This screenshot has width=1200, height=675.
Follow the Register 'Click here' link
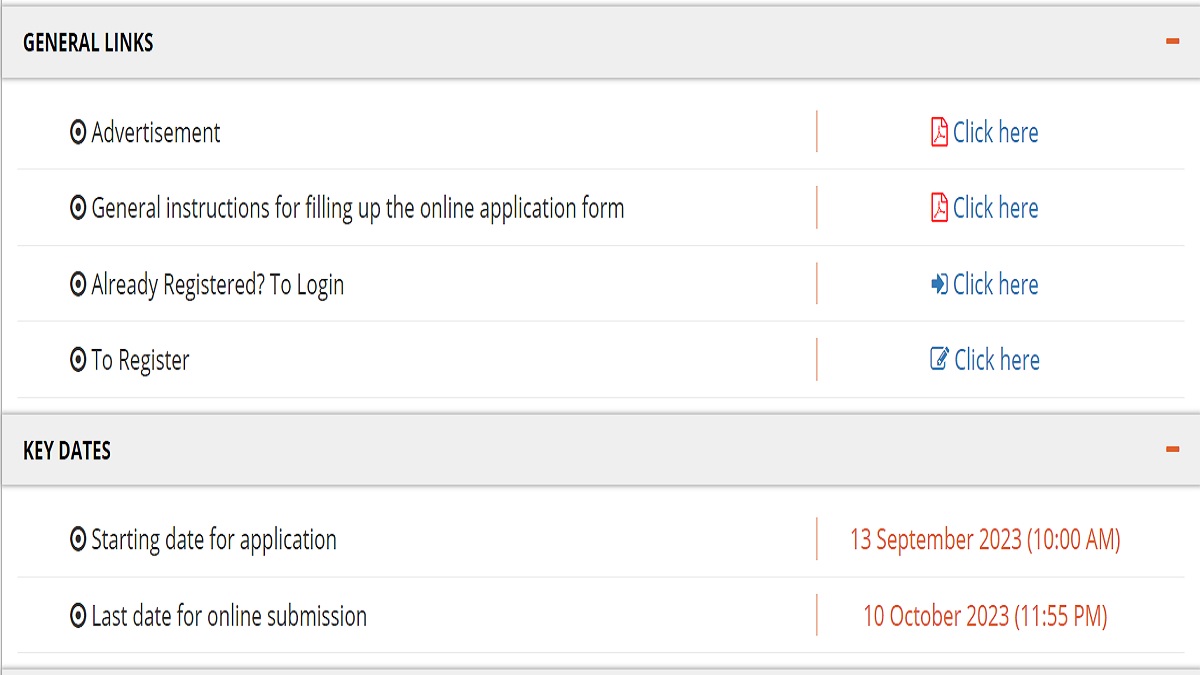click(x=997, y=359)
